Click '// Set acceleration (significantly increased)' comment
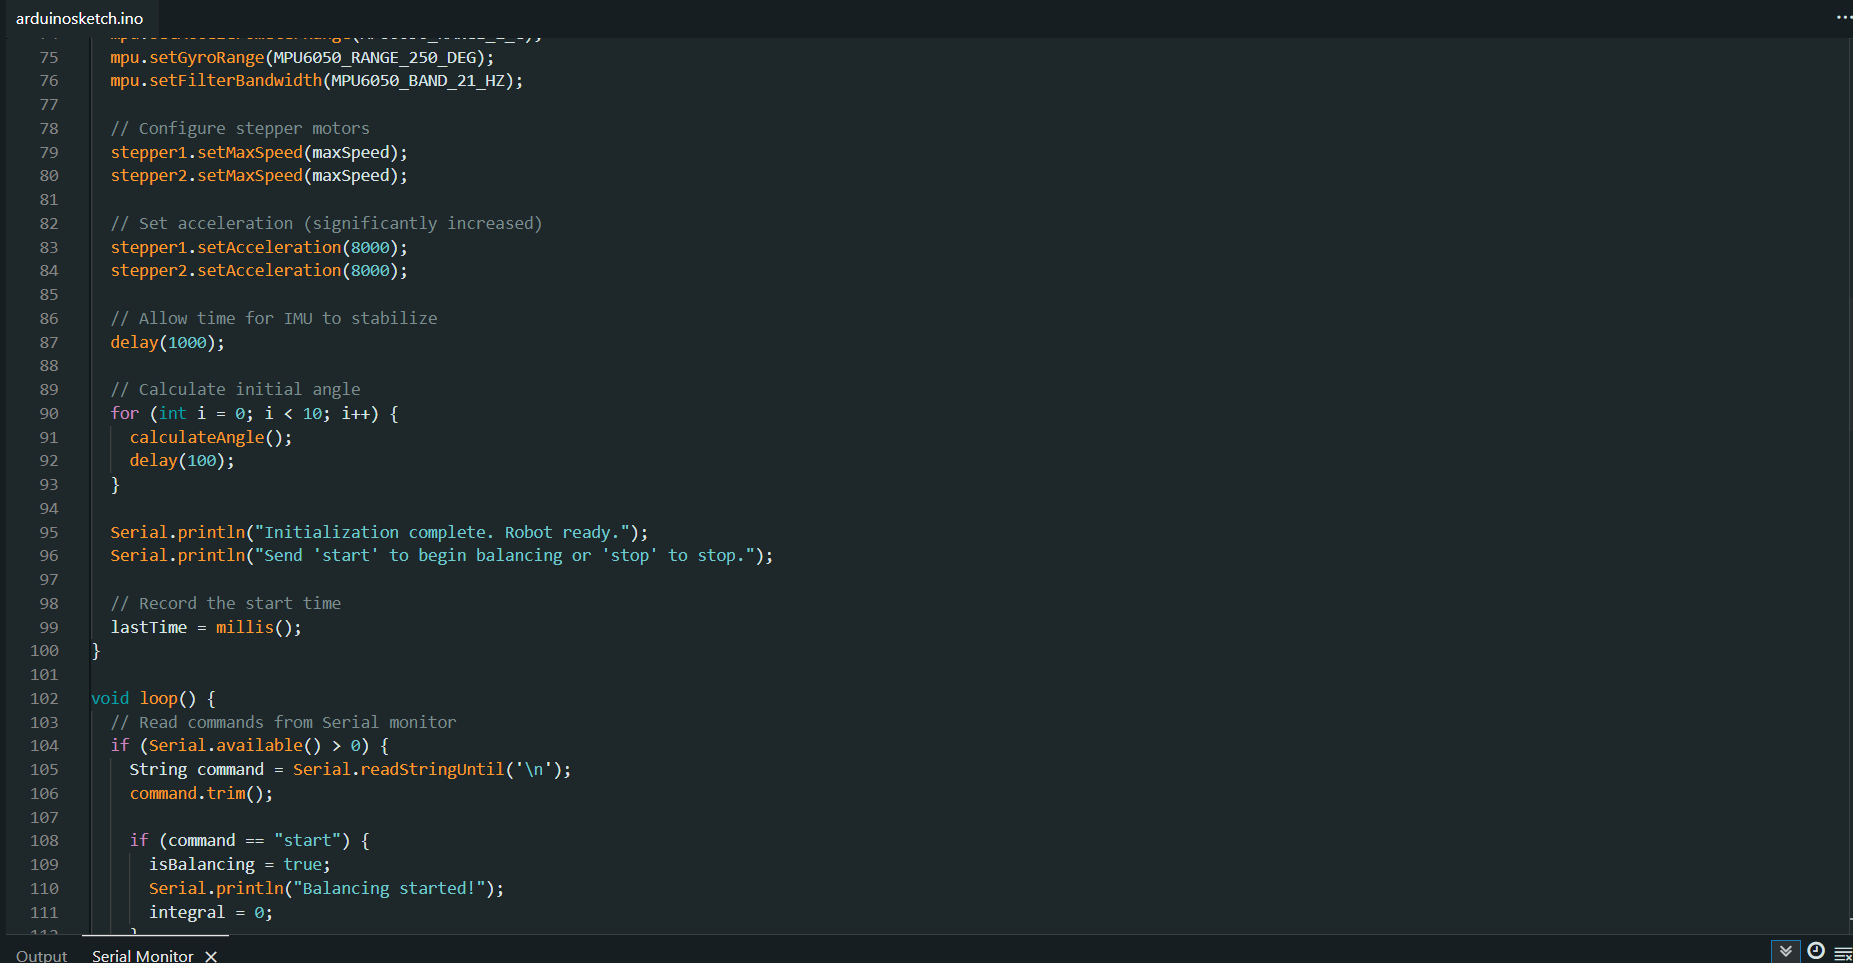Screen dimensions: 1853x963 coord(326,223)
